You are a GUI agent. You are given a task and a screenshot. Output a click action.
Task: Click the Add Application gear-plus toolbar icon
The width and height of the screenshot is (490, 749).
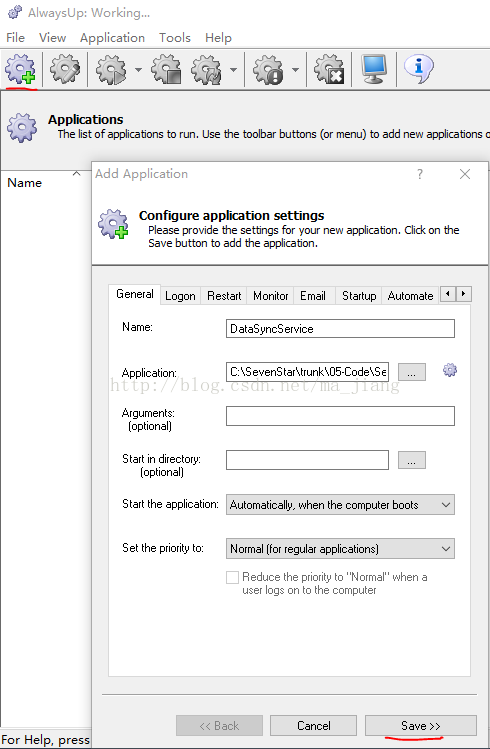[x=21, y=69]
